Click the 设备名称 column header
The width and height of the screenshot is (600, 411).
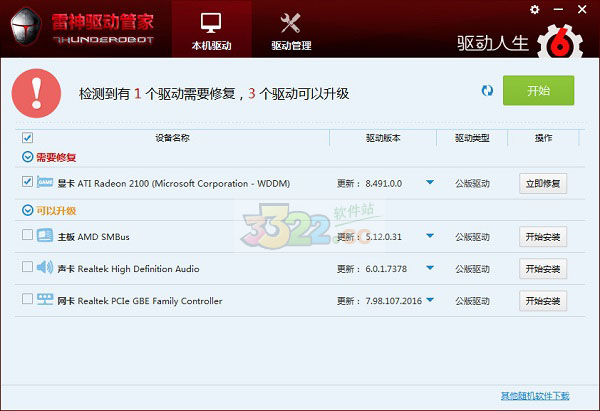click(x=172, y=138)
